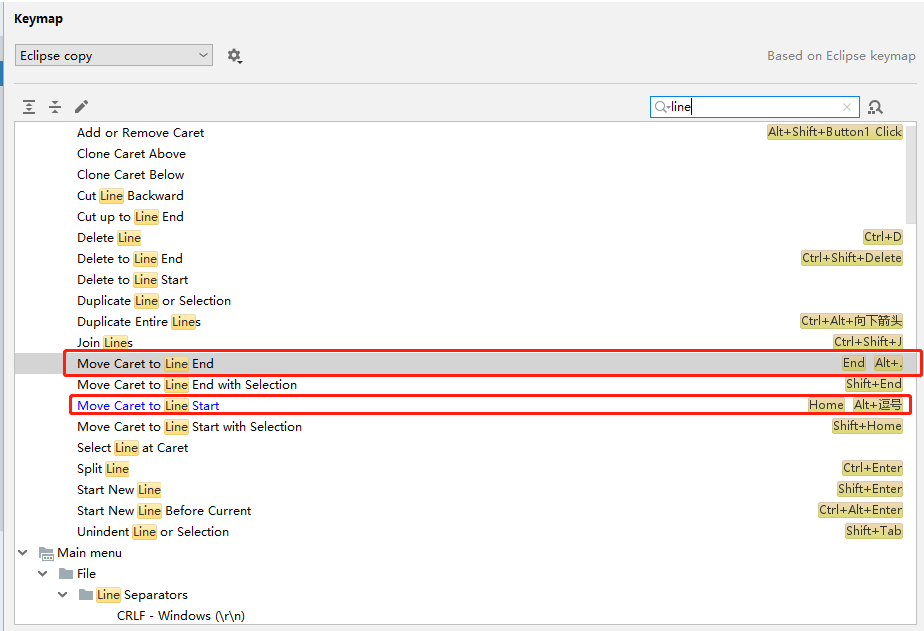Click the Alt+Shift+Button1 Click shortcut label
Viewport: 924px width, 631px height.
(x=834, y=132)
